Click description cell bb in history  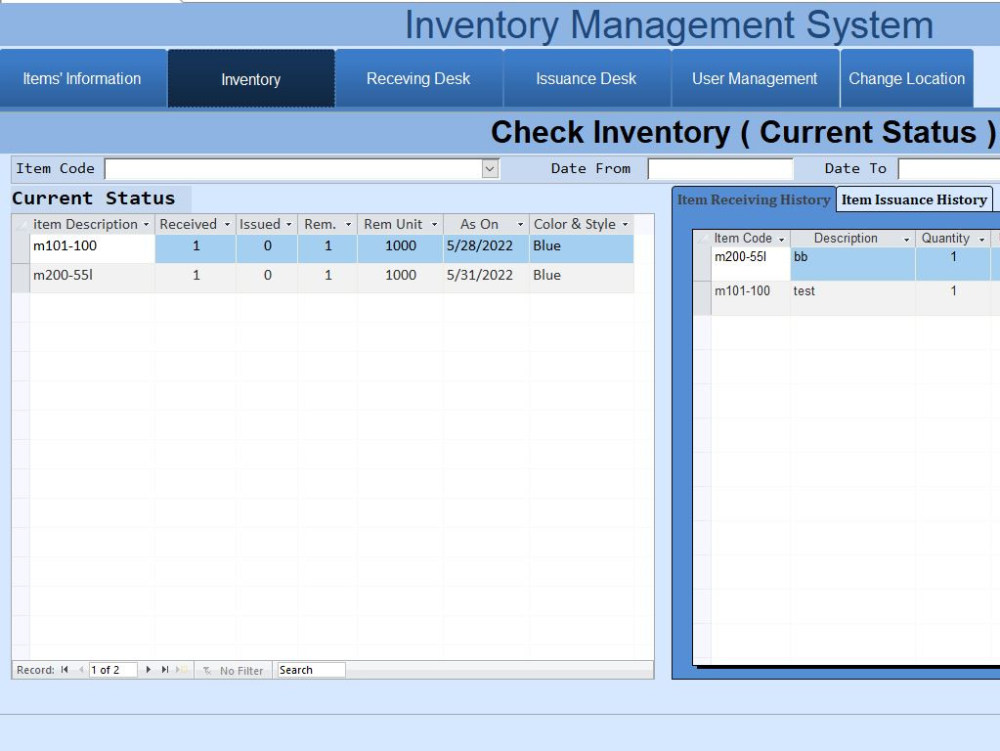pyautogui.click(x=853, y=263)
